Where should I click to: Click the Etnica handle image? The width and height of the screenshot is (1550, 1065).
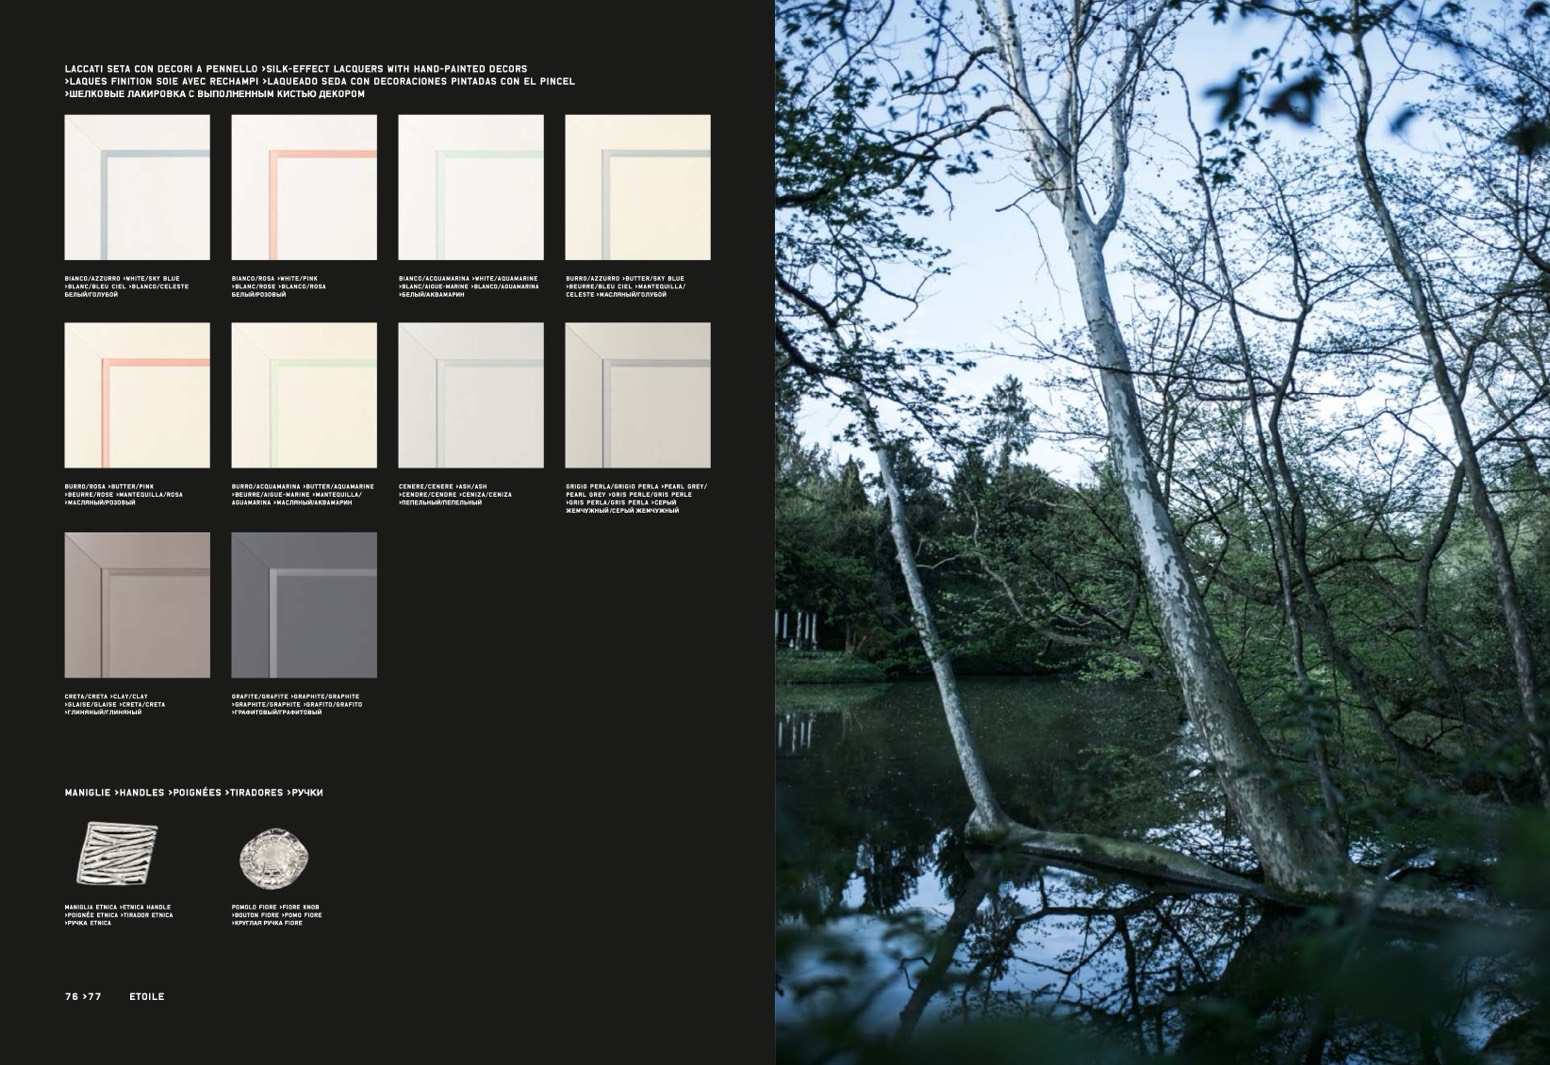pos(117,853)
